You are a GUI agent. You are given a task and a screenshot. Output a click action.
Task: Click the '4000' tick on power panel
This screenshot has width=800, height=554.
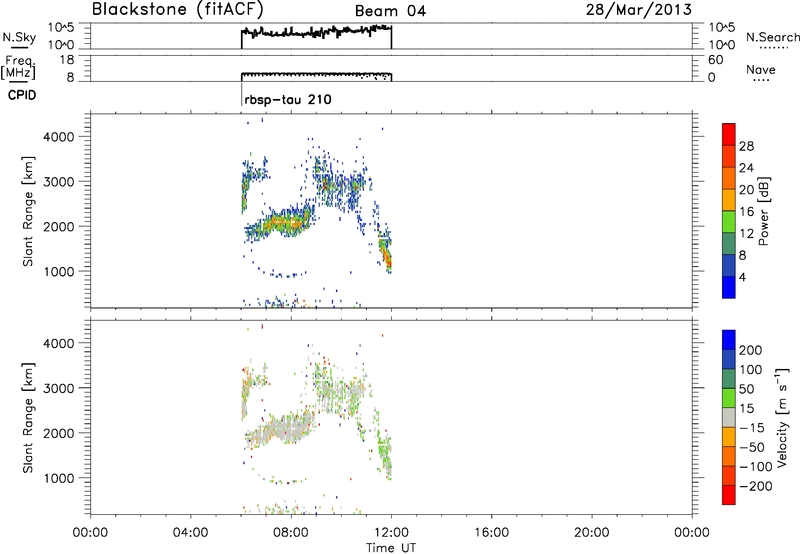pos(59,137)
